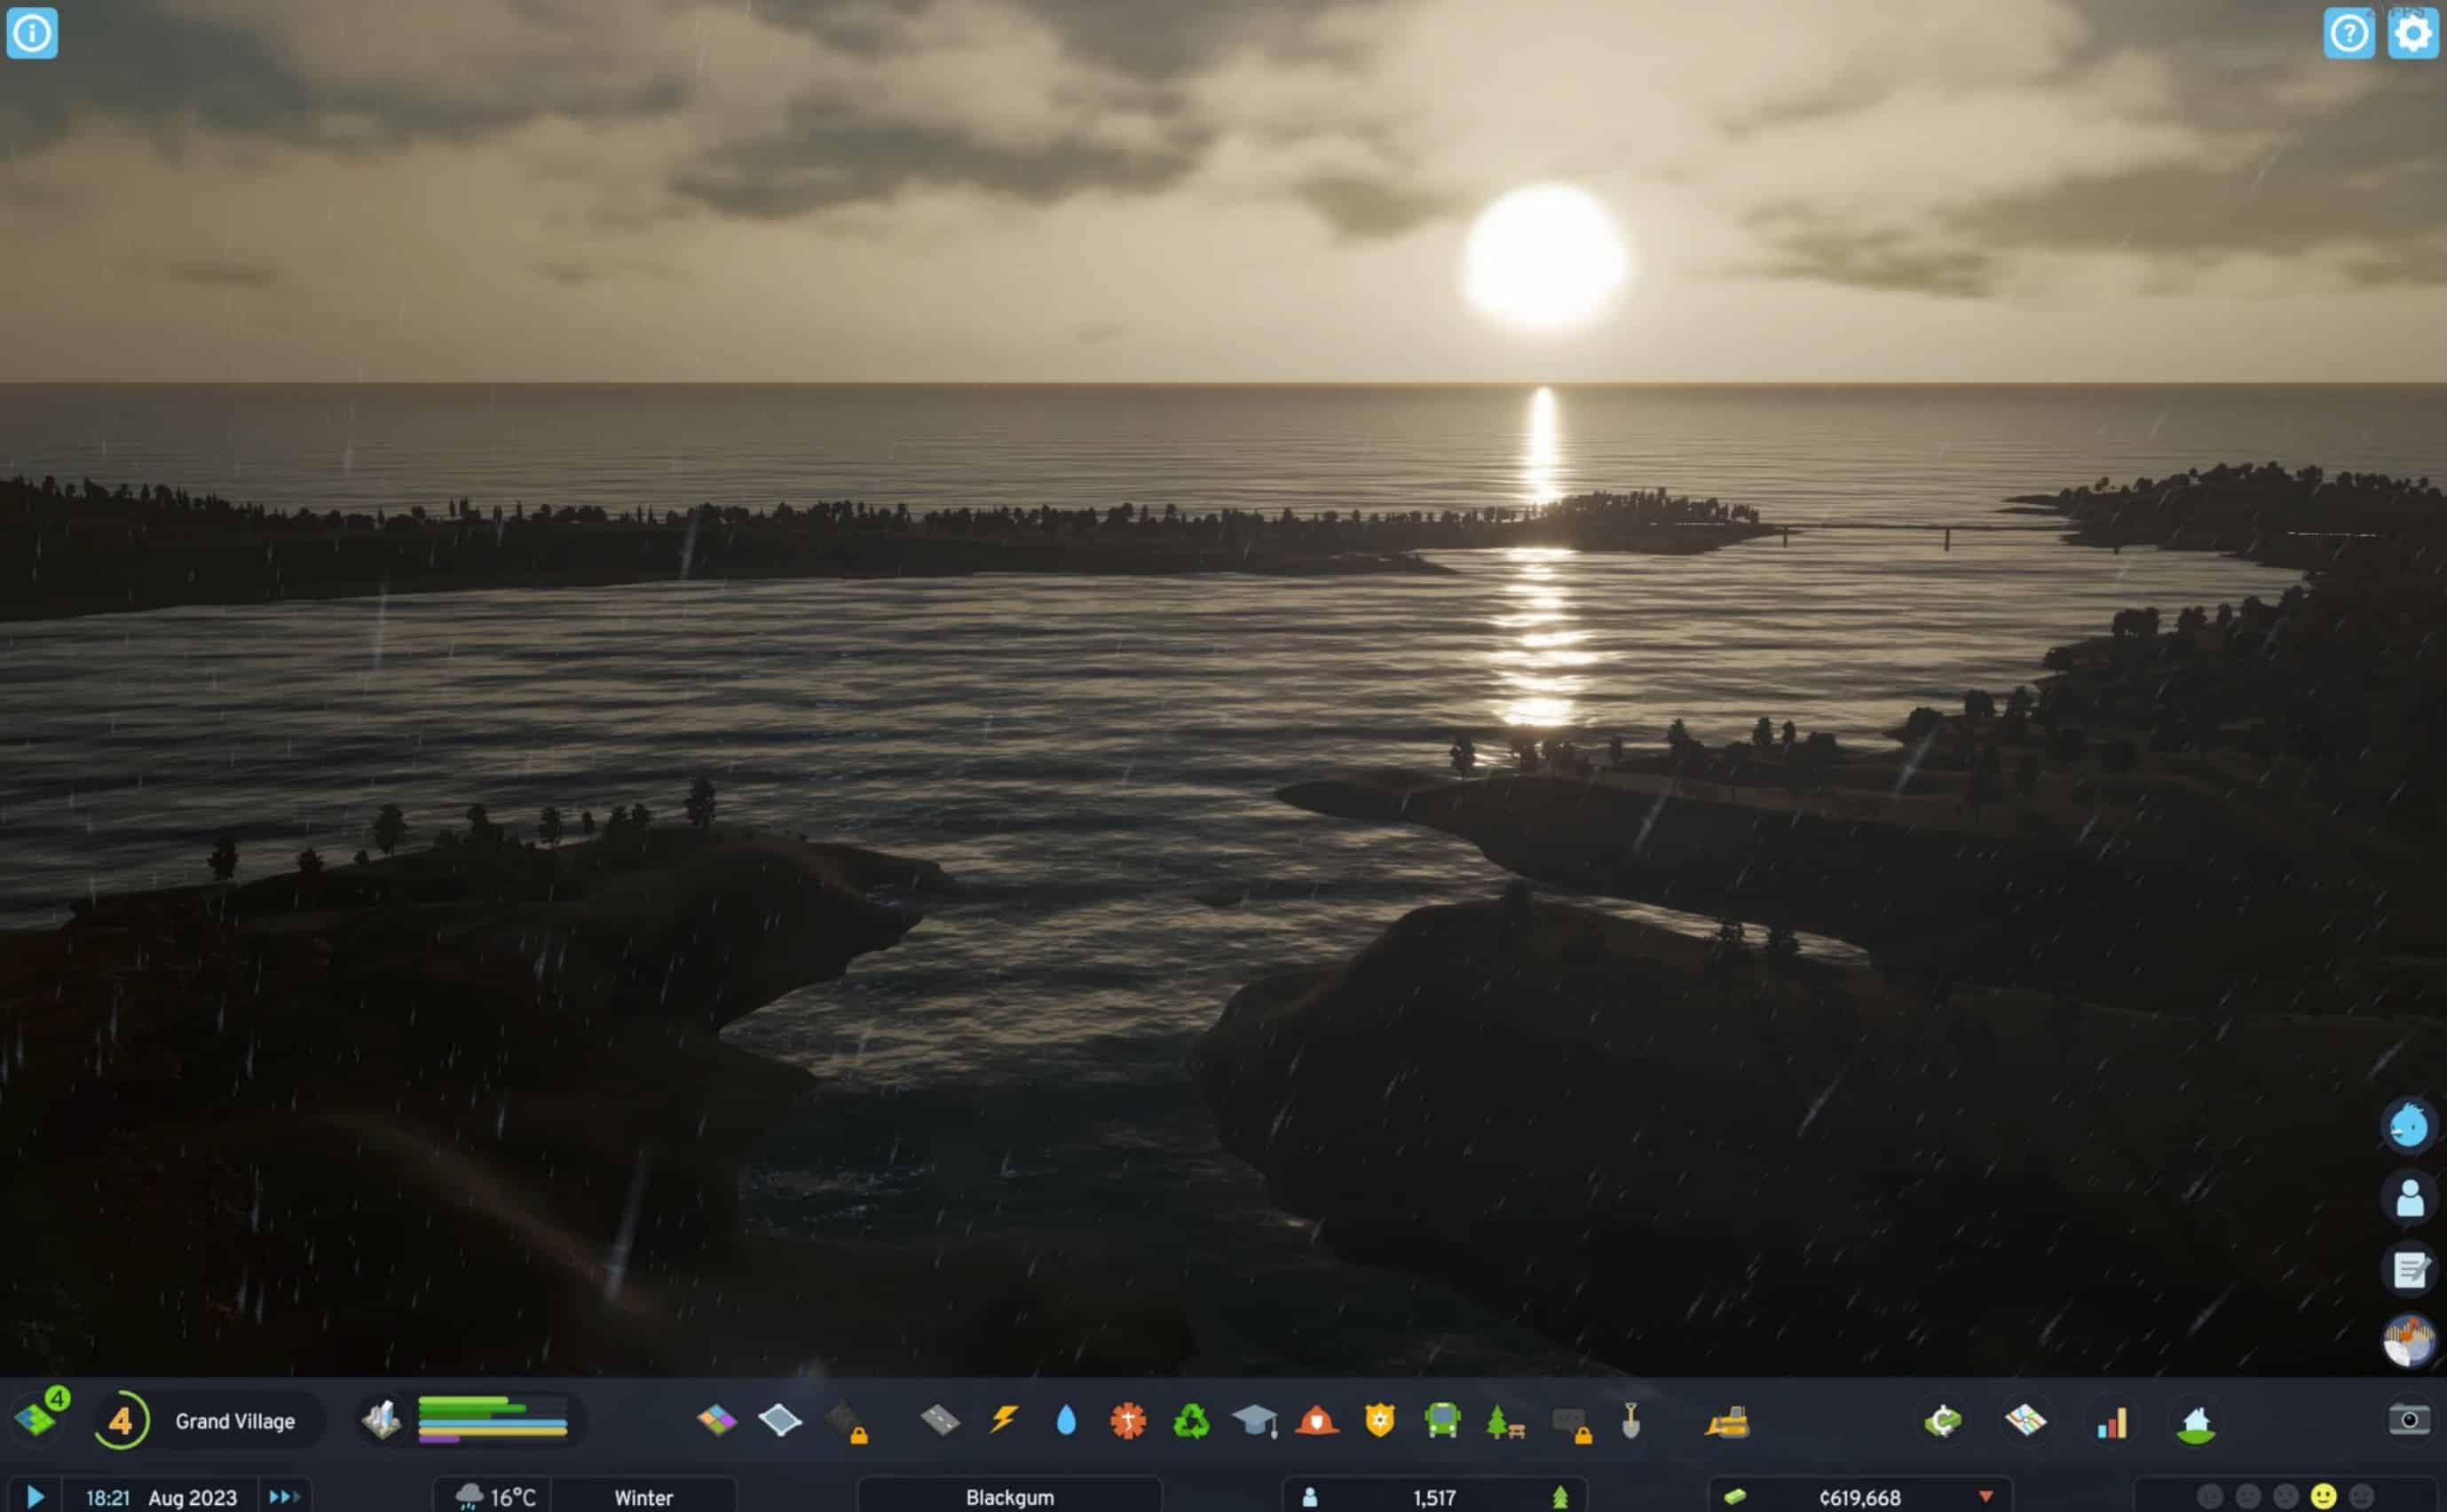Open the Chirper bird feed

2409,1126
